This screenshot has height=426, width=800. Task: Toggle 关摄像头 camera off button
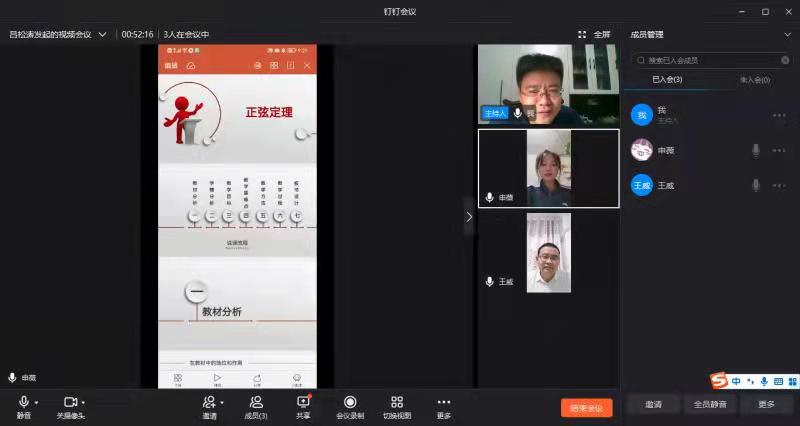[x=70, y=402]
